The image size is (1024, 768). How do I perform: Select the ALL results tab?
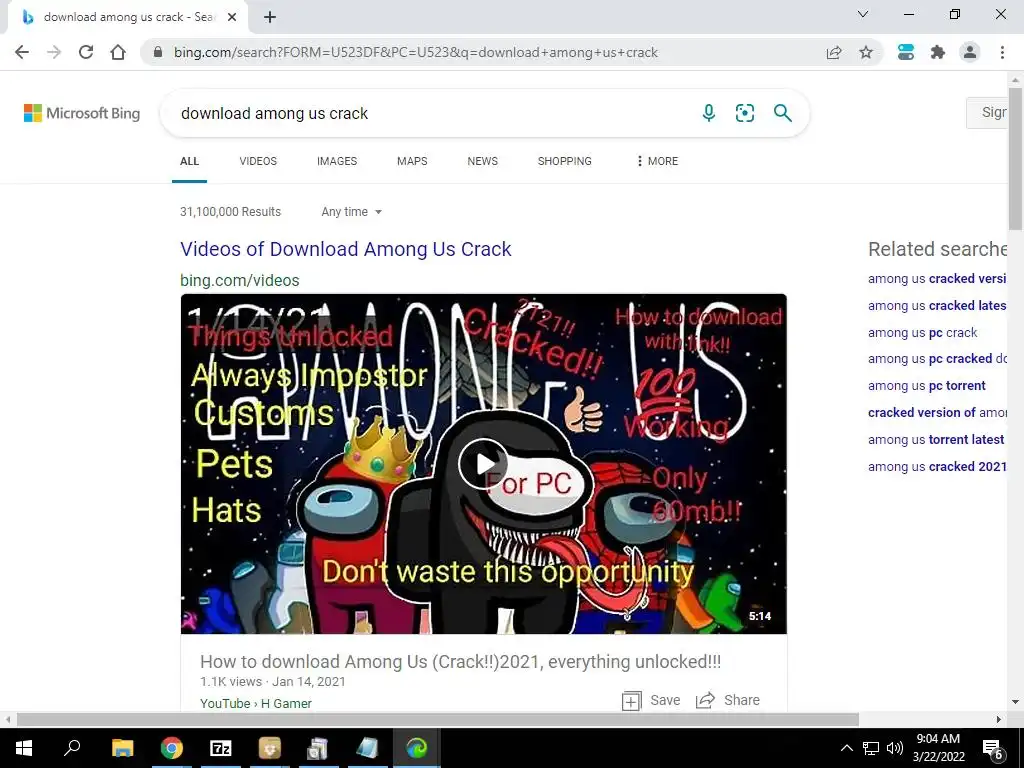tap(189, 161)
